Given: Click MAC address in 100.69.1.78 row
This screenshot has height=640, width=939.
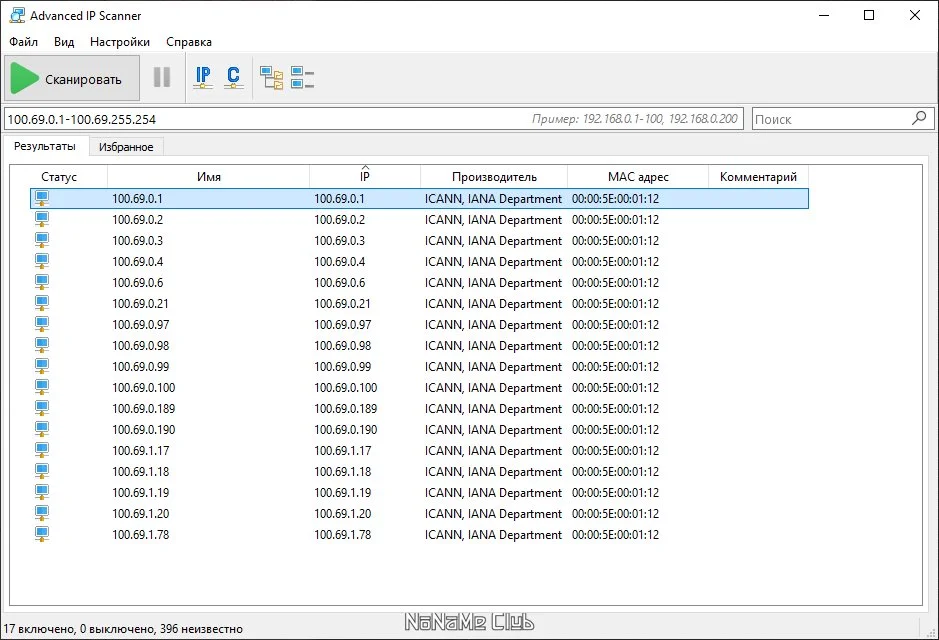Looking at the screenshot, I should (615, 535).
